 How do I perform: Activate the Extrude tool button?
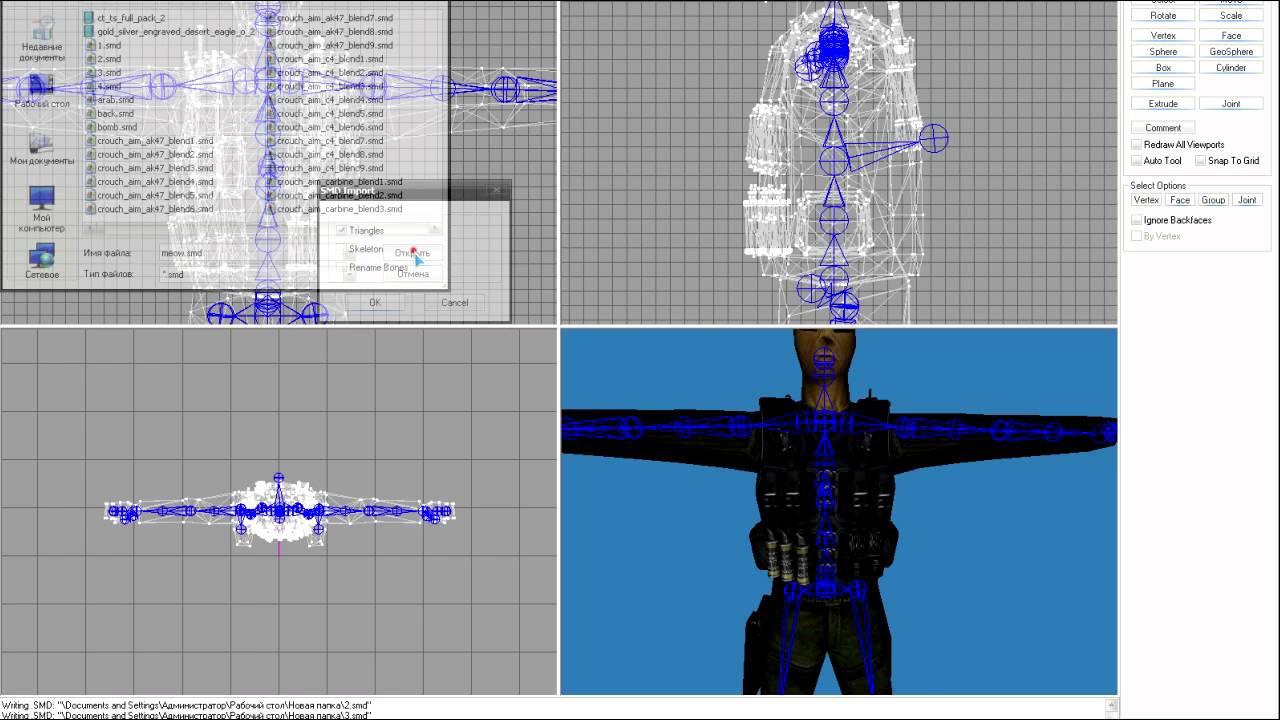click(1163, 104)
